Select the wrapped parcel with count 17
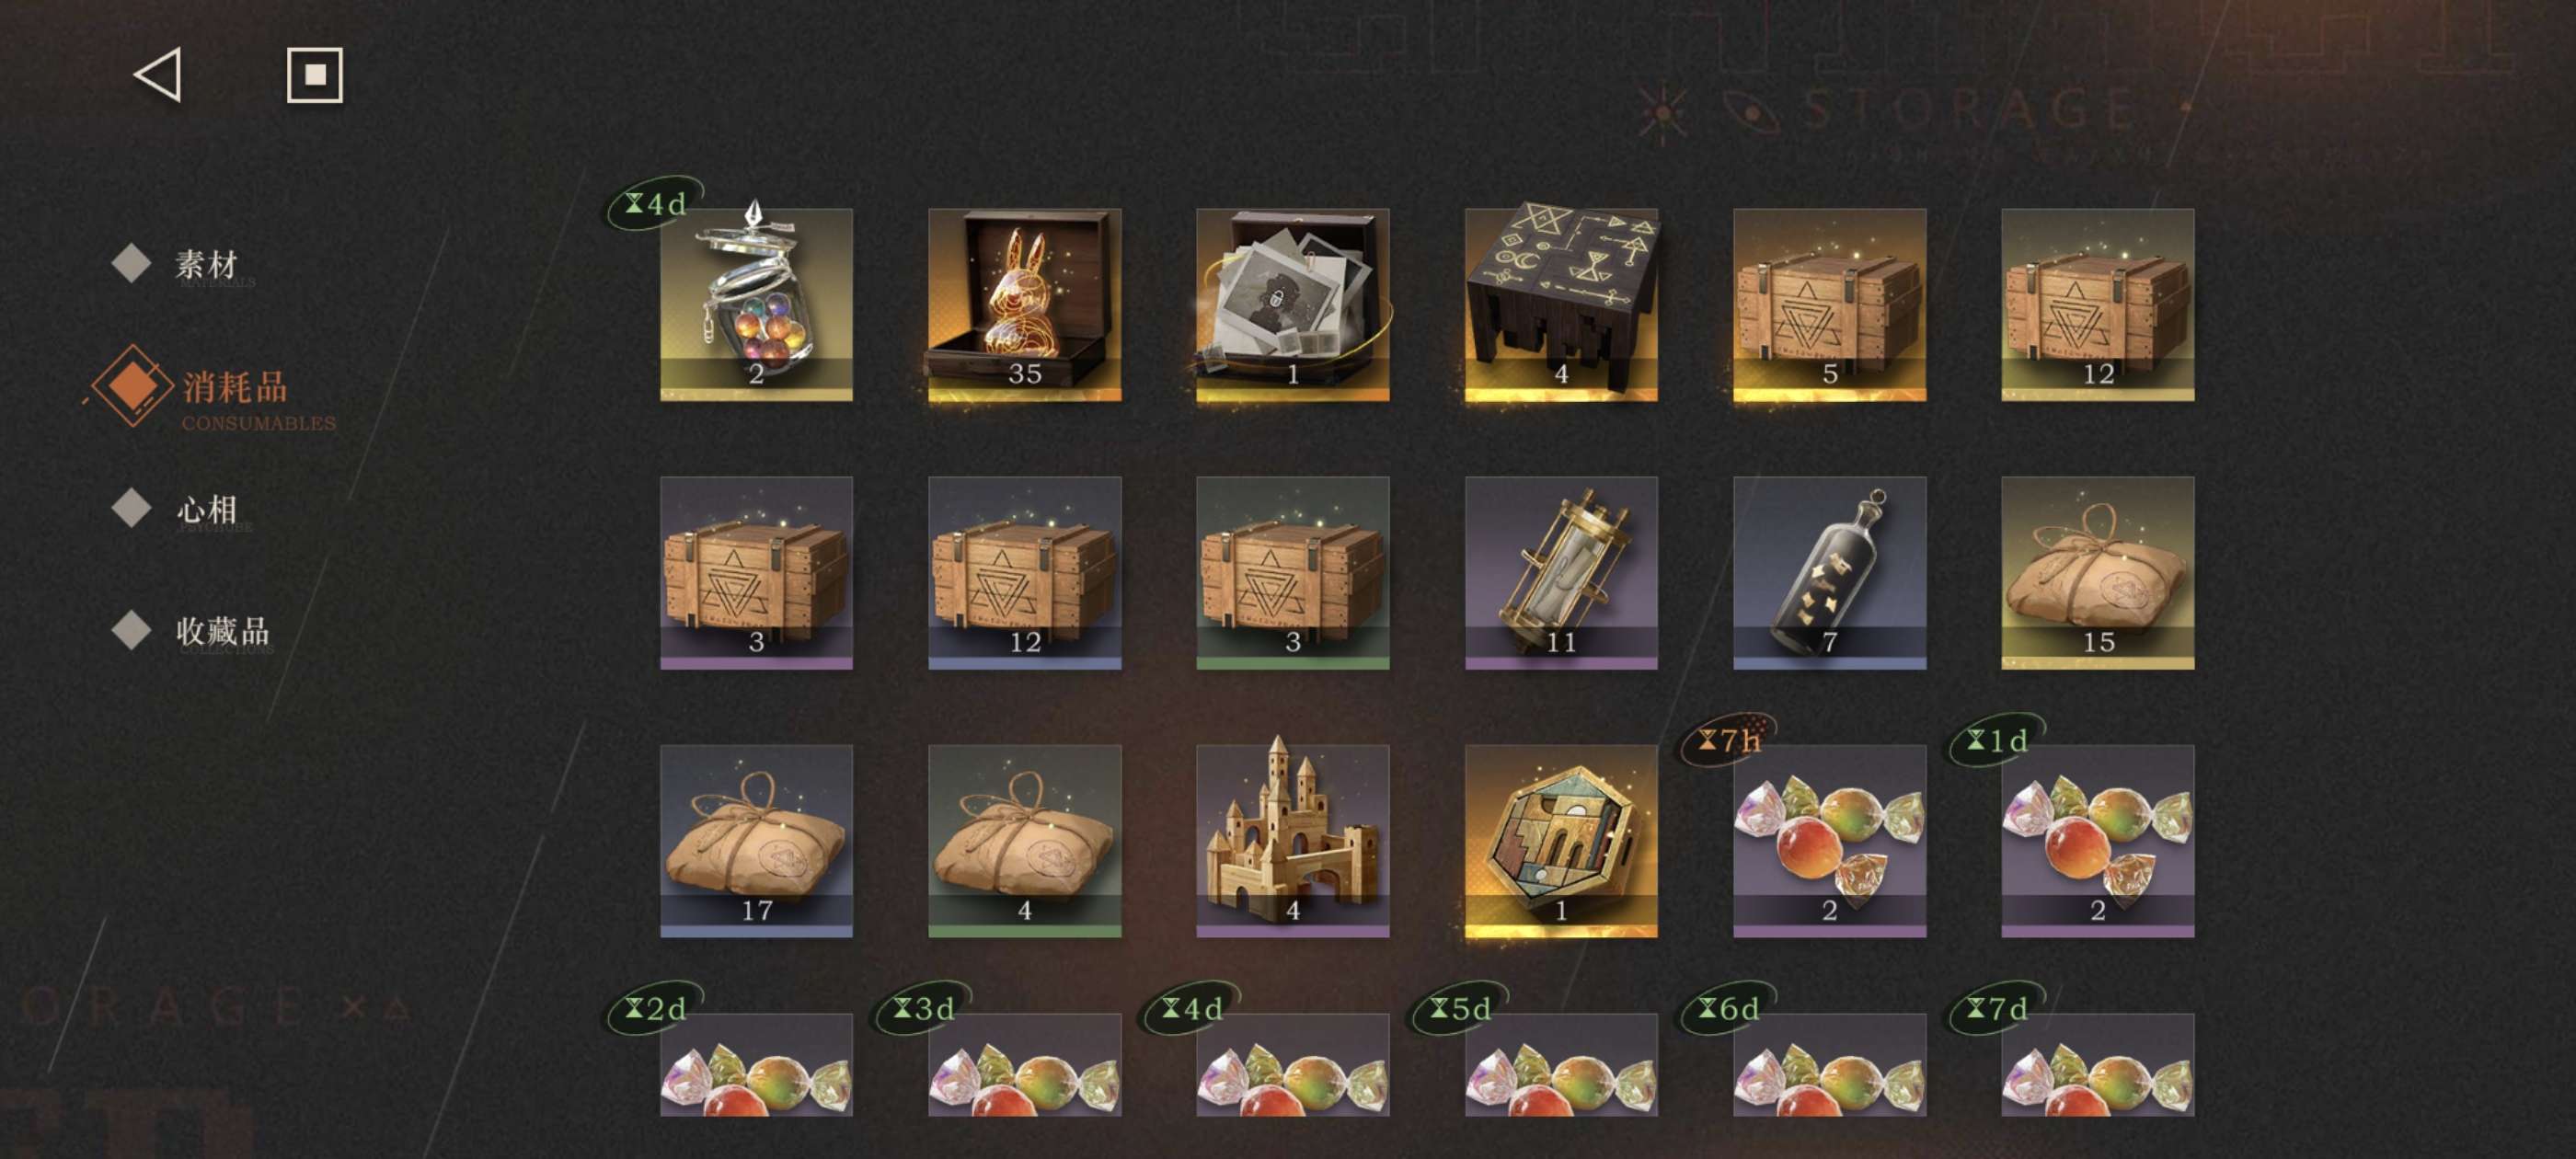 click(x=756, y=841)
